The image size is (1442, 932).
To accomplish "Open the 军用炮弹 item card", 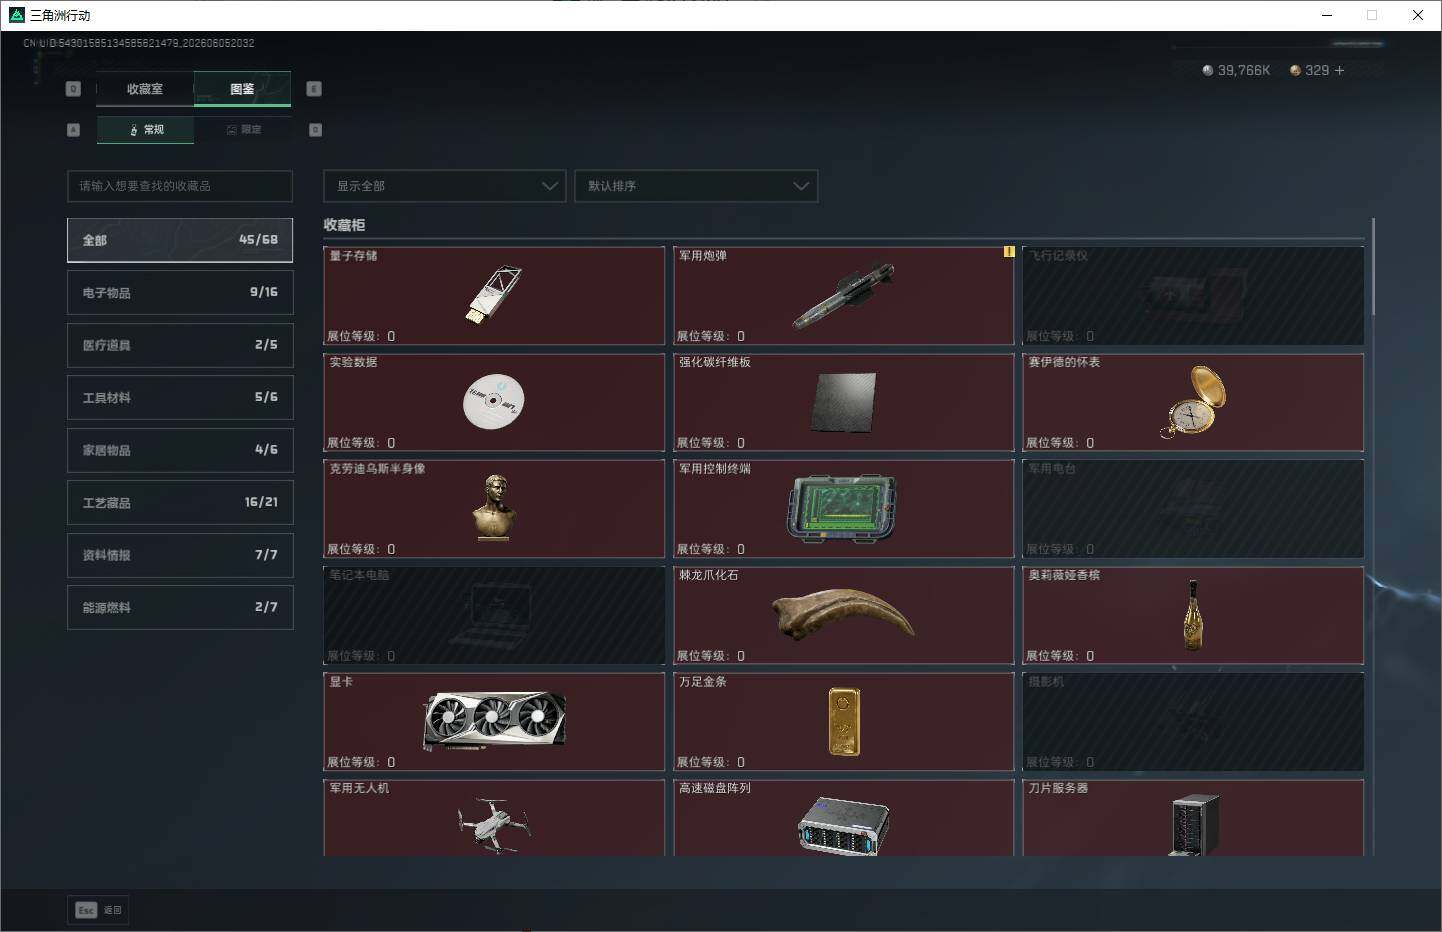I will (844, 296).
